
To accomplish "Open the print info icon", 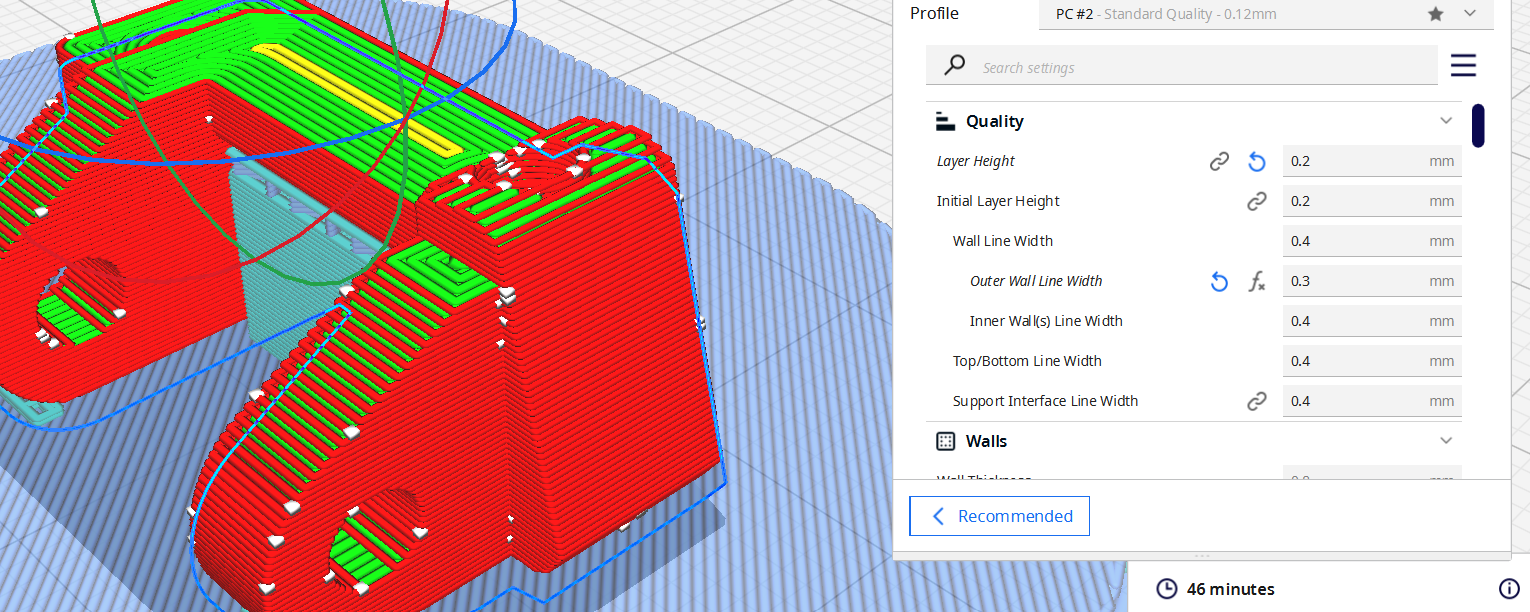I will [x=1509, y=588].
